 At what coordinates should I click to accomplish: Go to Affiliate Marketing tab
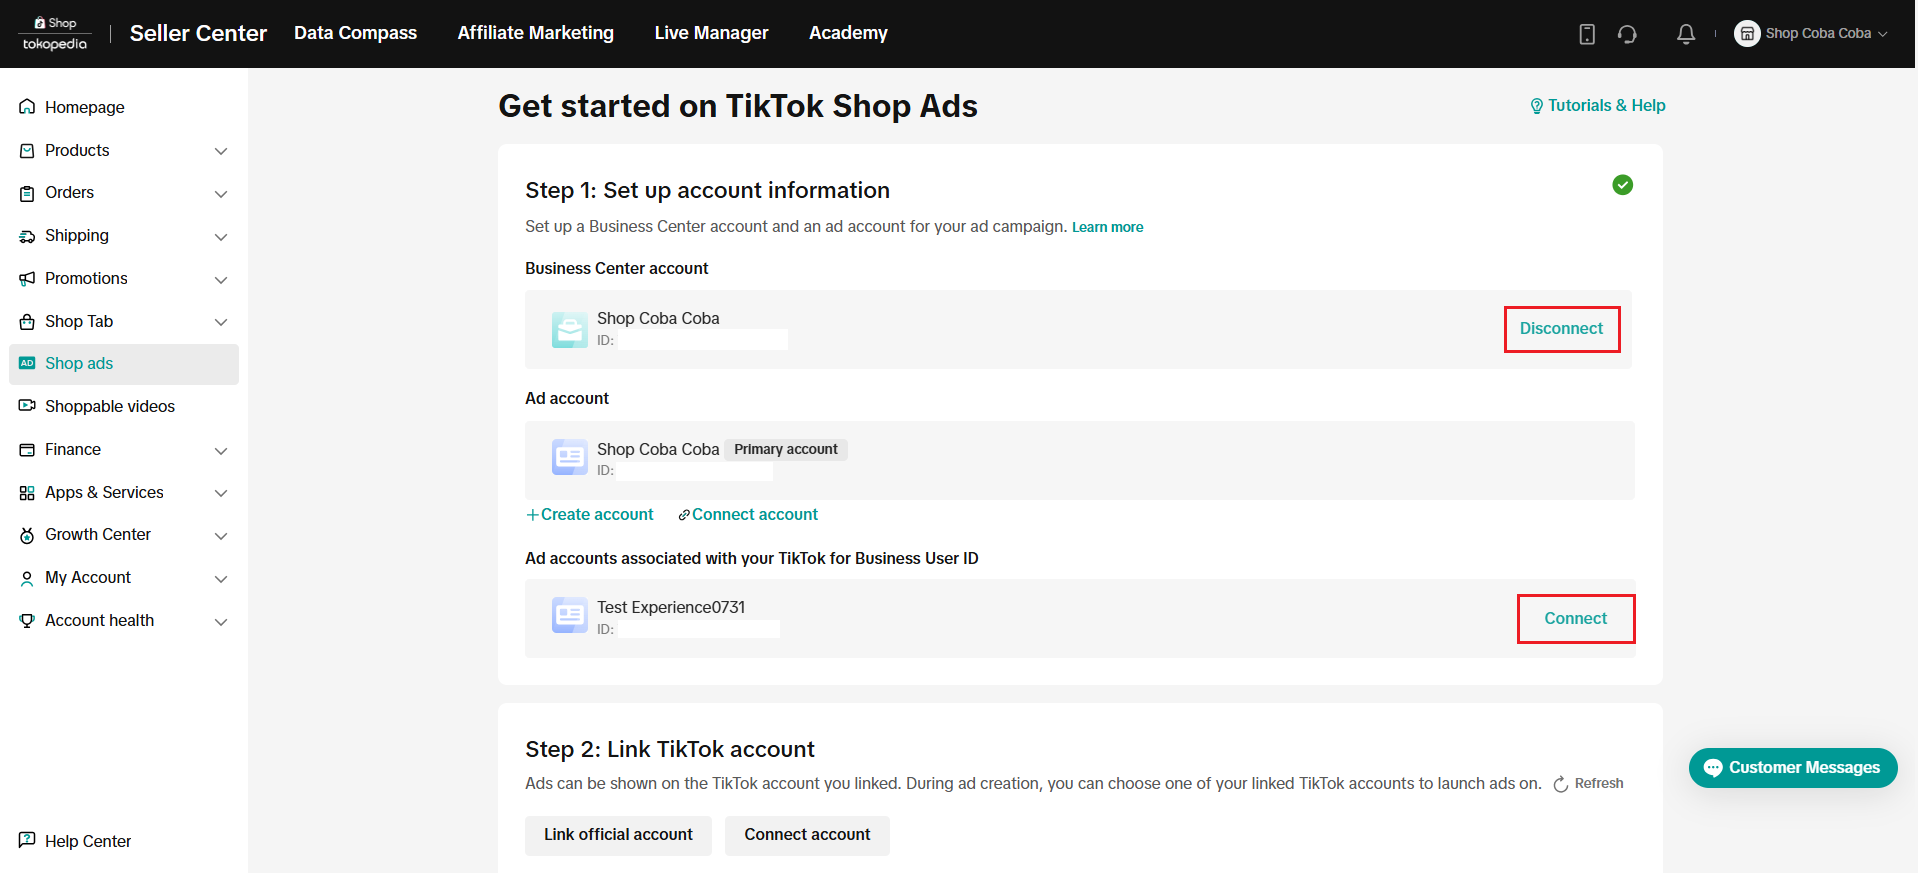tap(535, 33)
